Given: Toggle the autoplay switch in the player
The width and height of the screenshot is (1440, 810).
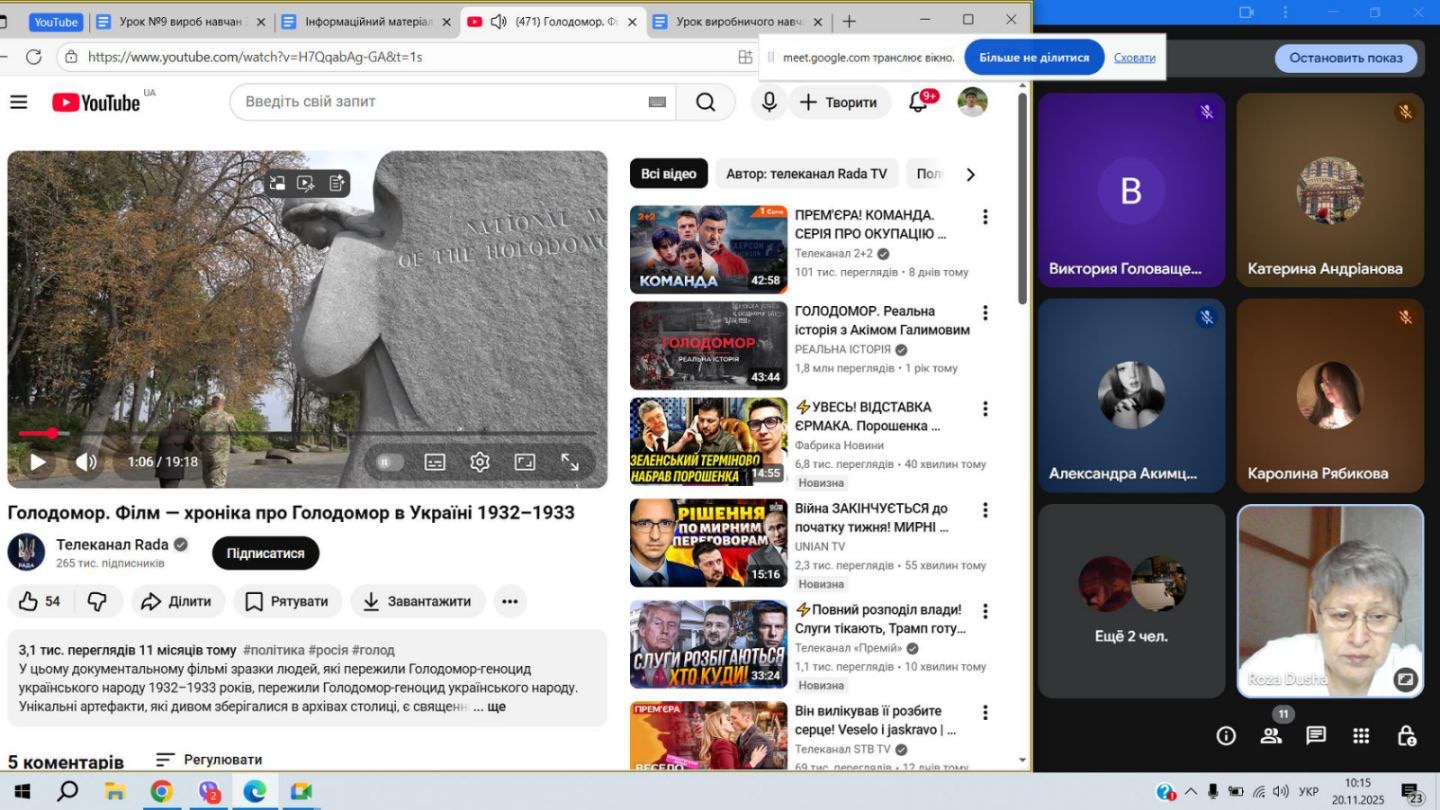Looking at the screenshot, I should [388, 462].
